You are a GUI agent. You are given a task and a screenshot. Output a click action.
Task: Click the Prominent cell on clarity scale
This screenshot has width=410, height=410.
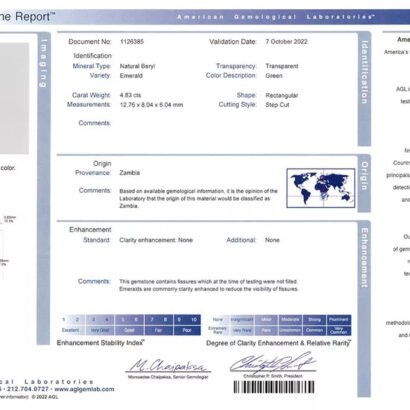(339, 320)
